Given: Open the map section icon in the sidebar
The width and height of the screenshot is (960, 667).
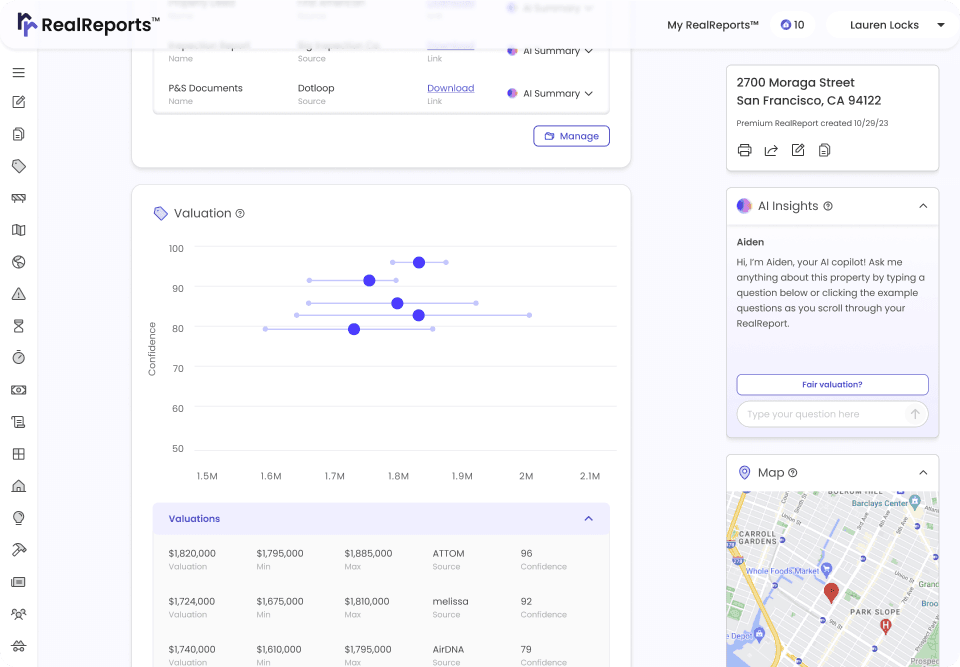Looking at the screenshot, I should coord(18,230).
